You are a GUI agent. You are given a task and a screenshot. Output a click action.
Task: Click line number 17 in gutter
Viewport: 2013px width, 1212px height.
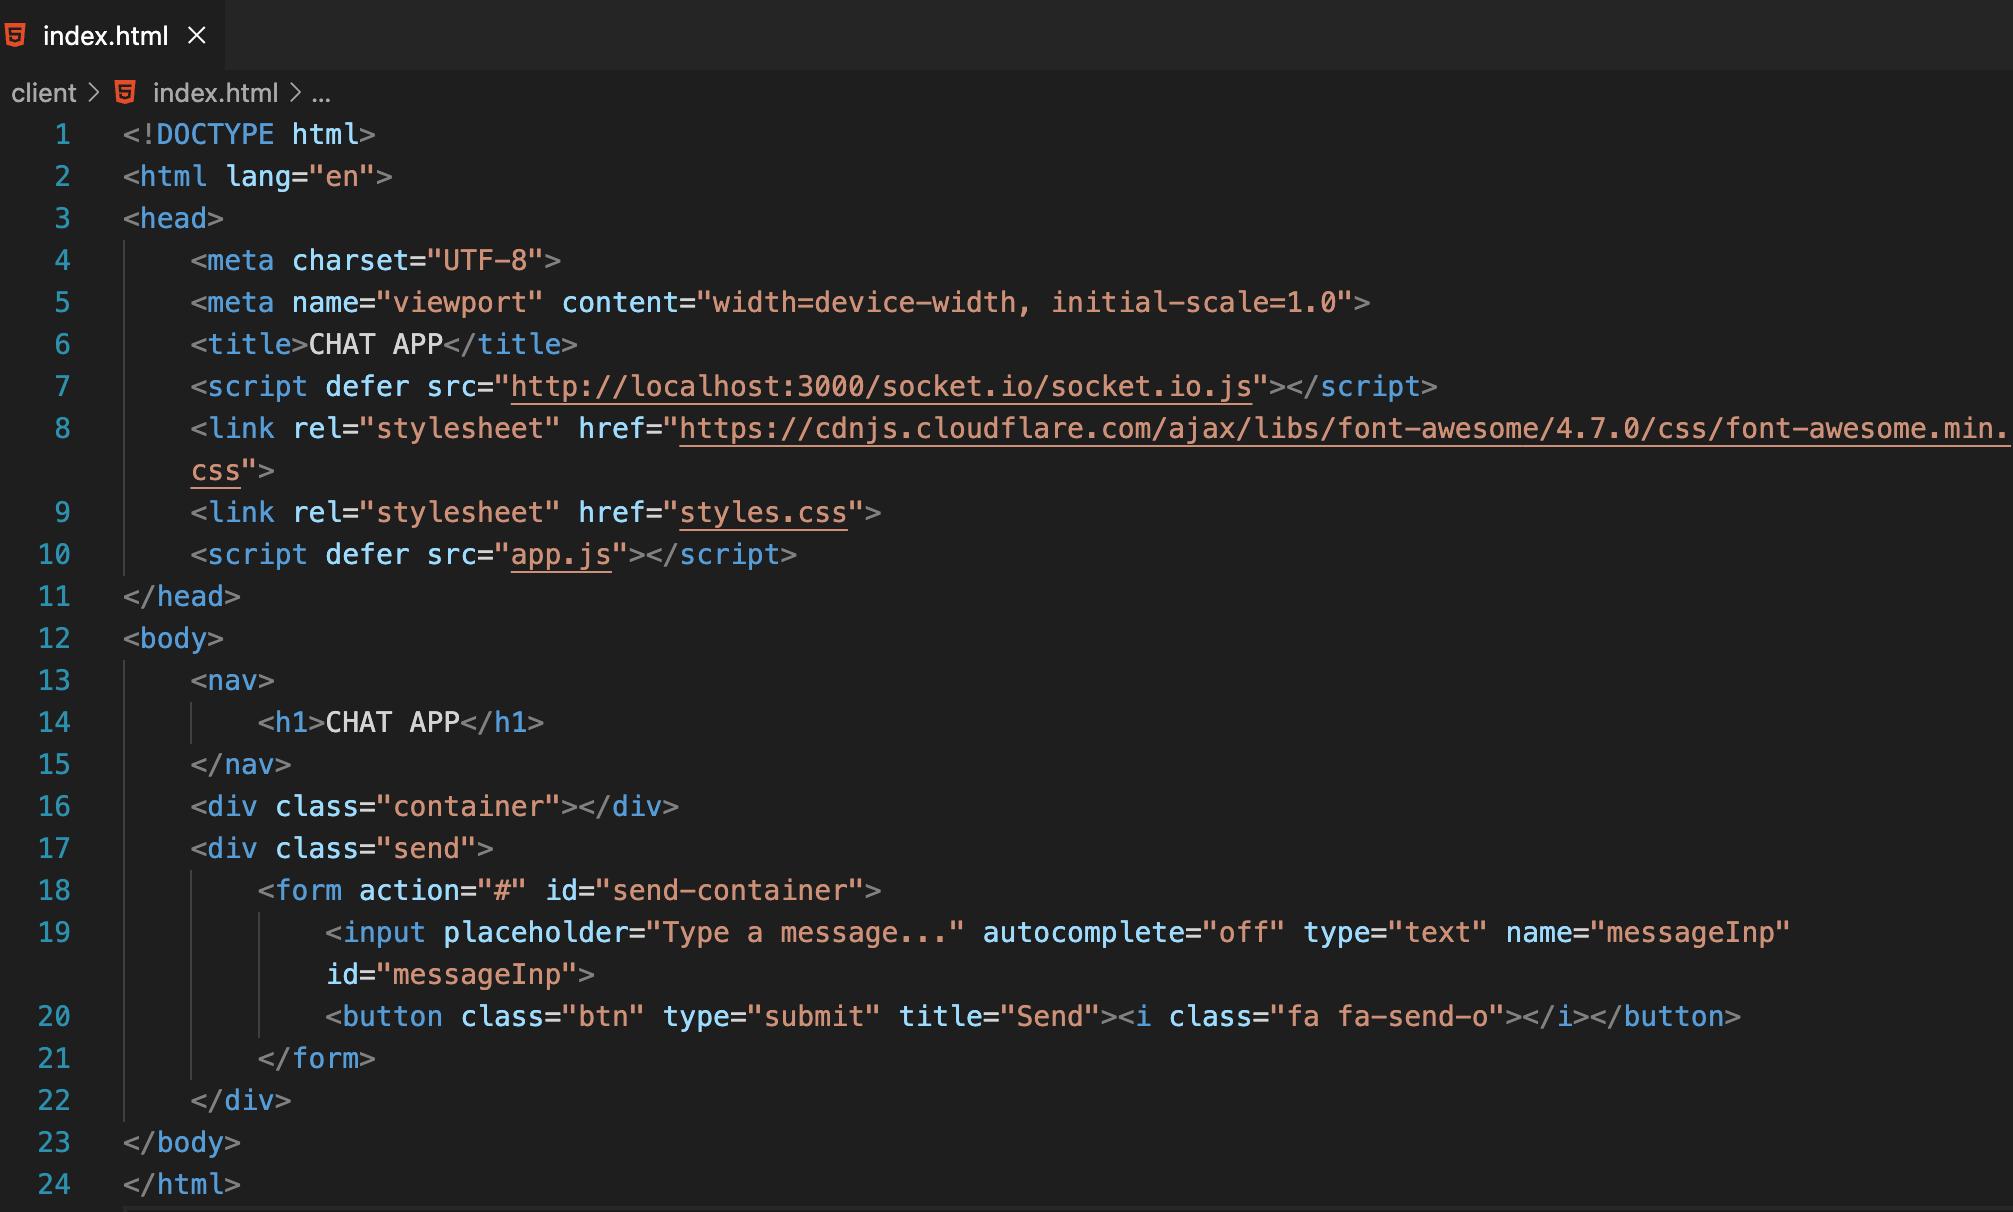54,848
